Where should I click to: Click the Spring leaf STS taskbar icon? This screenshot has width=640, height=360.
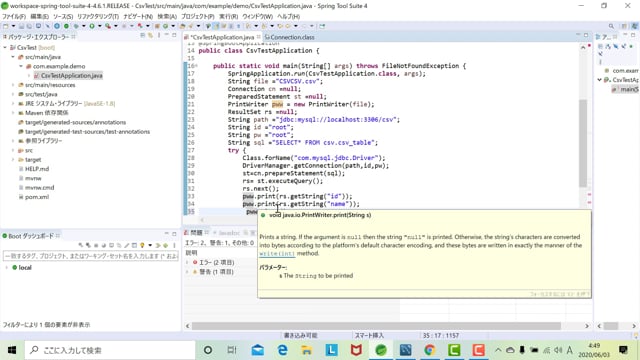(381, 350)
